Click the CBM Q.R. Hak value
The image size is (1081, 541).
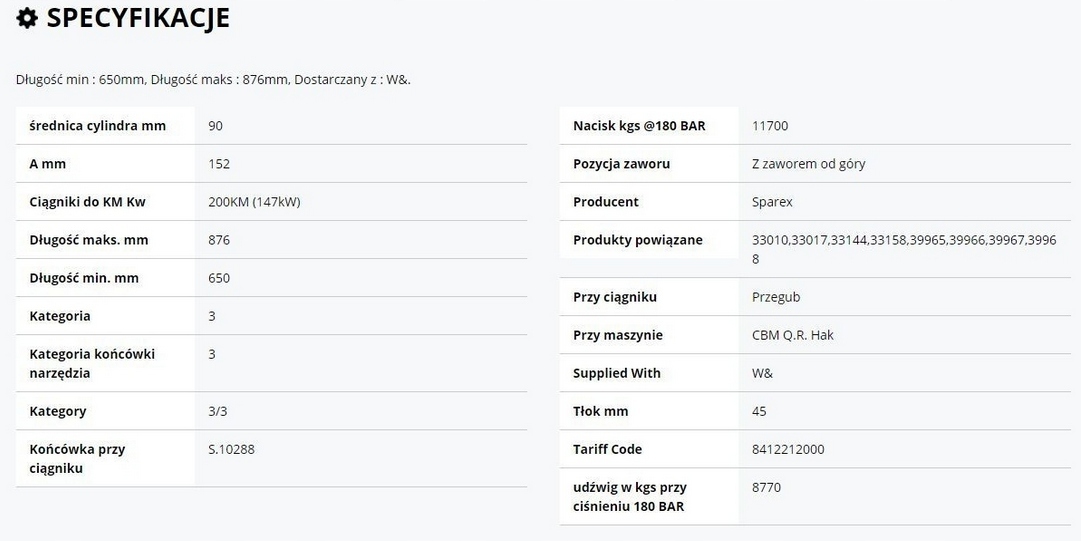(792, 335)
